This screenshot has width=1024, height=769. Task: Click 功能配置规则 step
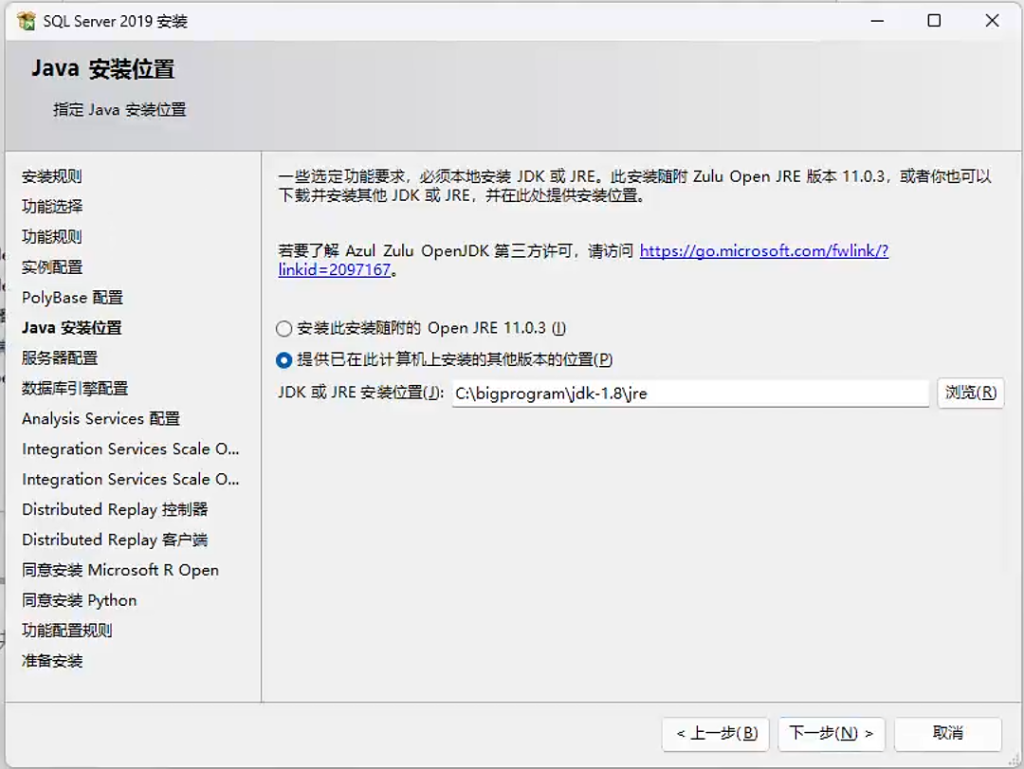pyautogui.click(x=67, y=631)
